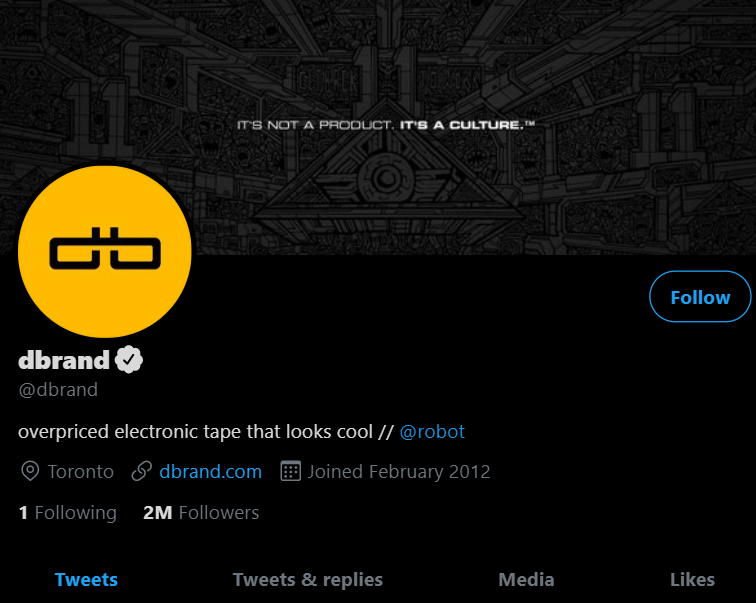Click the chain link icon
The image size is (756, 603).
coord(142,471)
